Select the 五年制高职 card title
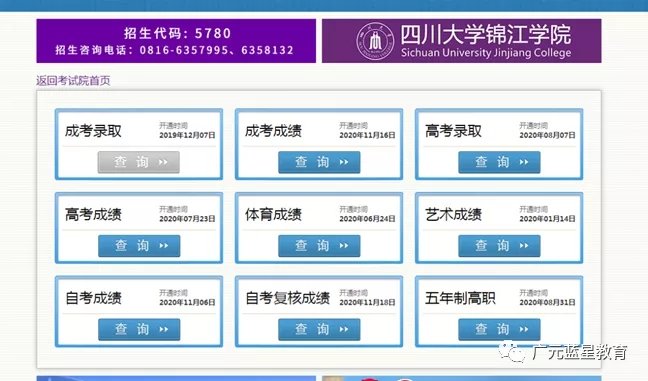Image resolution: width=648 pixels, height=381 pixels. tap(460, 298)
